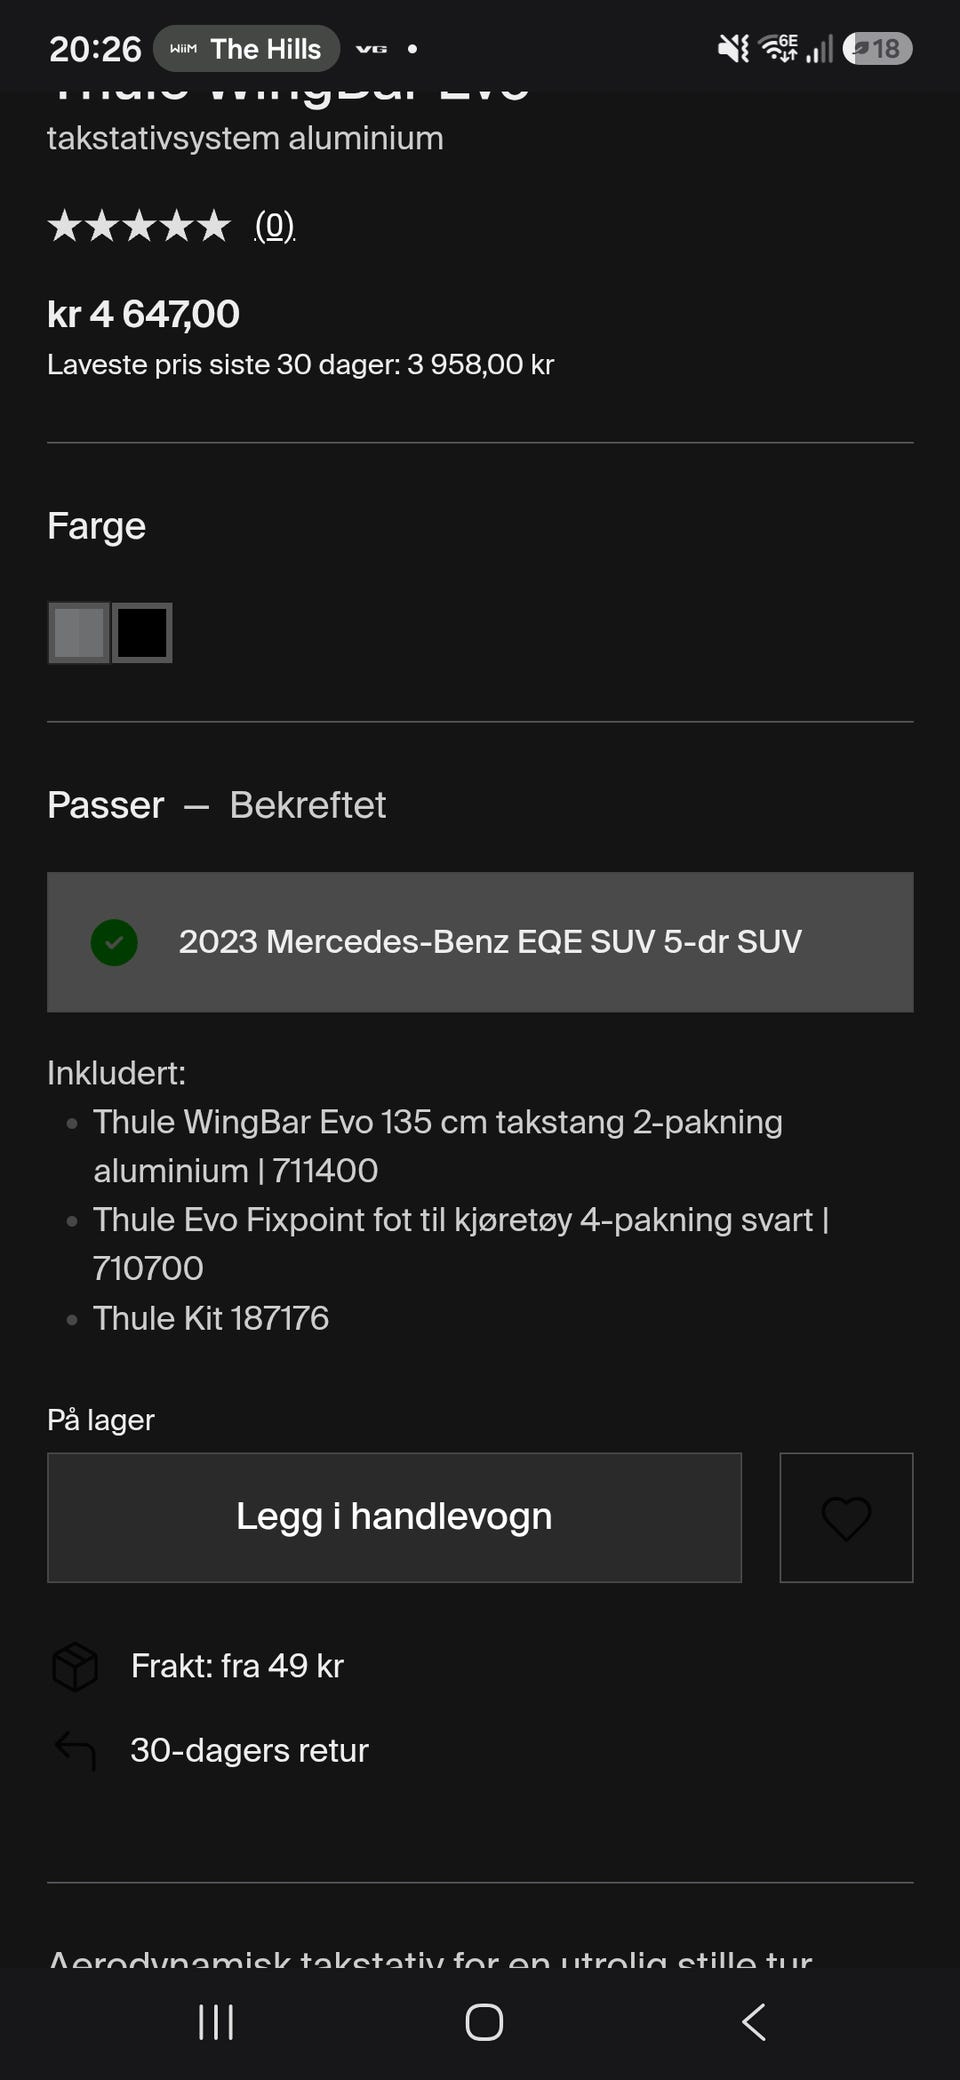
Task: Tap the green confirmed checkmark icon
Action: click(x=114, y=942)
